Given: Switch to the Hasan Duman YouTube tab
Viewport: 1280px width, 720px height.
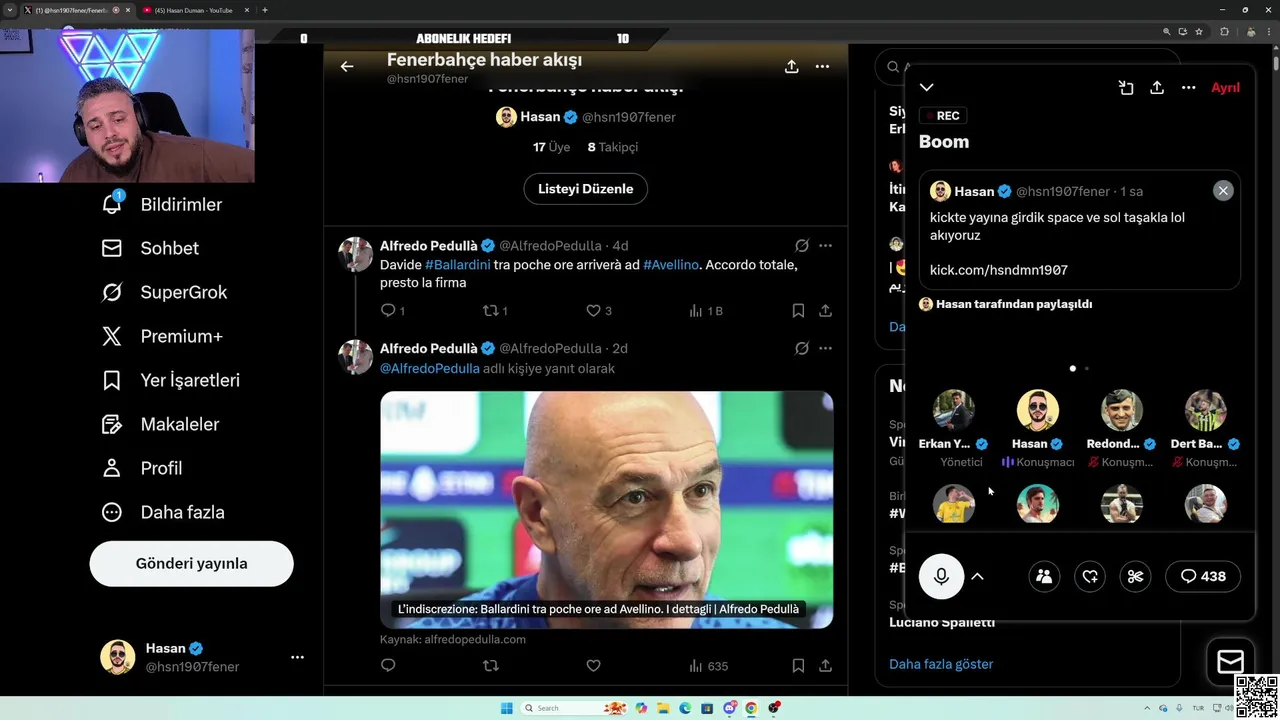Looking at the screenshot, I should point(194,10).
